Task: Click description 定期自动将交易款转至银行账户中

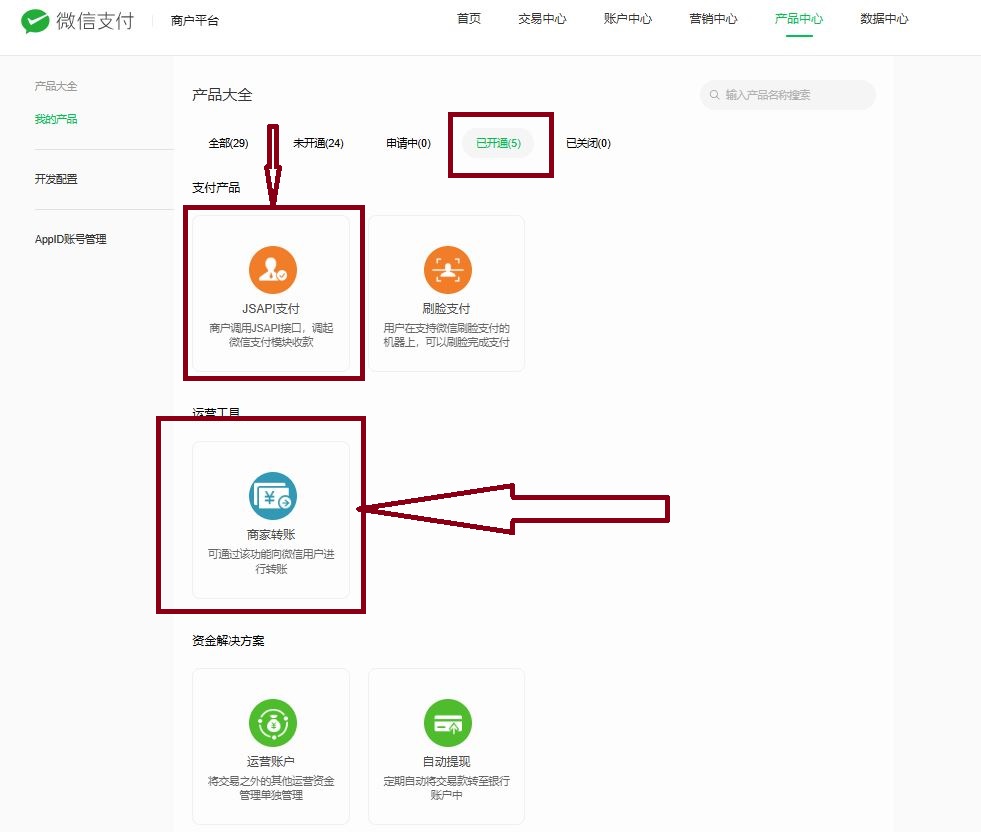Action: click(446, 788)
